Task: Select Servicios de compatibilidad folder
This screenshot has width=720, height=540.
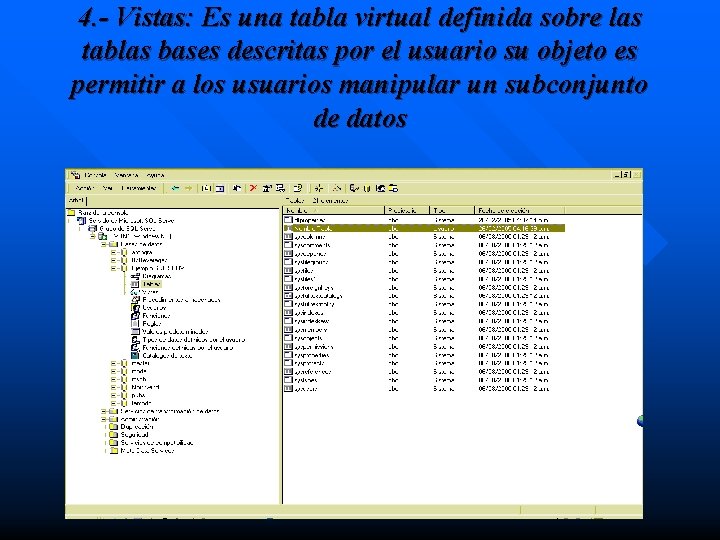Action: (x=157, y=443)
